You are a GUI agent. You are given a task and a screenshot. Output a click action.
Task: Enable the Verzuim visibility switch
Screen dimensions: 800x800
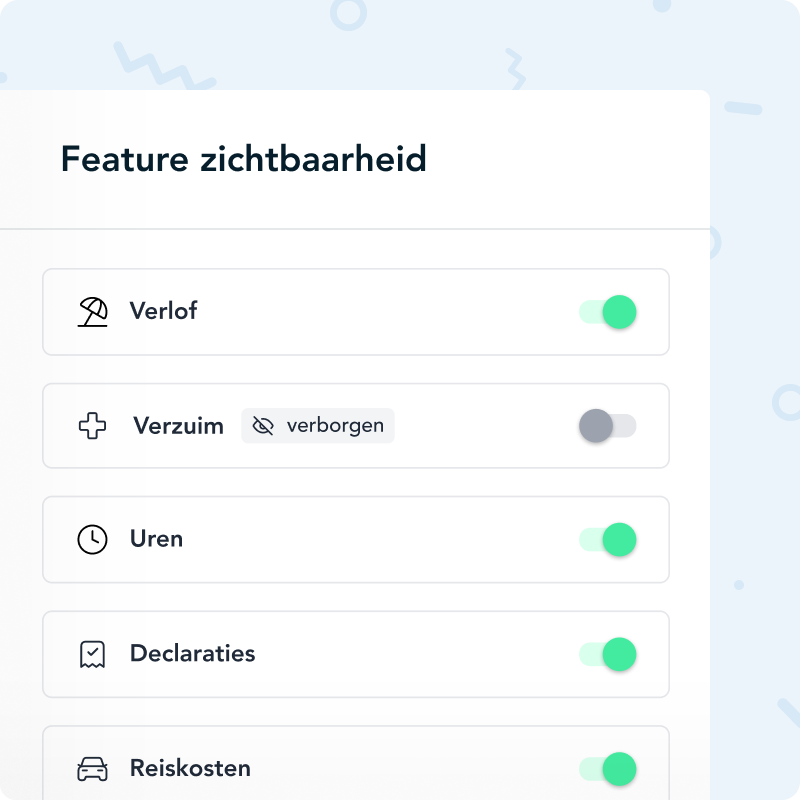608,425
